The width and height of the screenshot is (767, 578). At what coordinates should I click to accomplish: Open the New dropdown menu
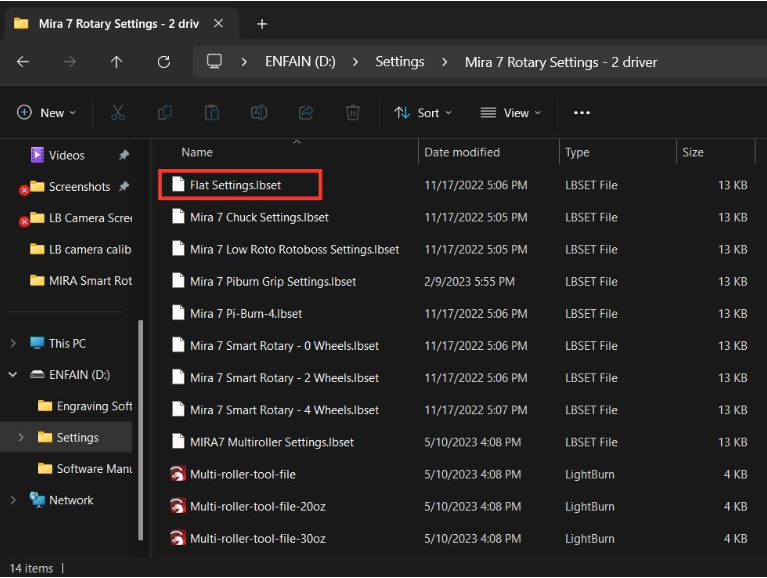coord(47,113)
